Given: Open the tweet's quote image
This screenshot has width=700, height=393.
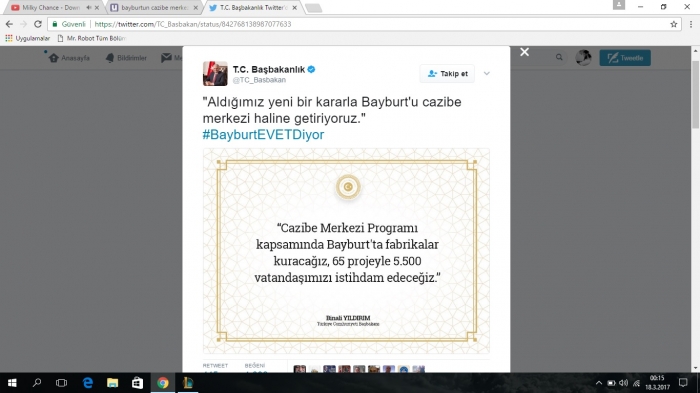Looking at the screenshot, I should (x=346, y=251).
